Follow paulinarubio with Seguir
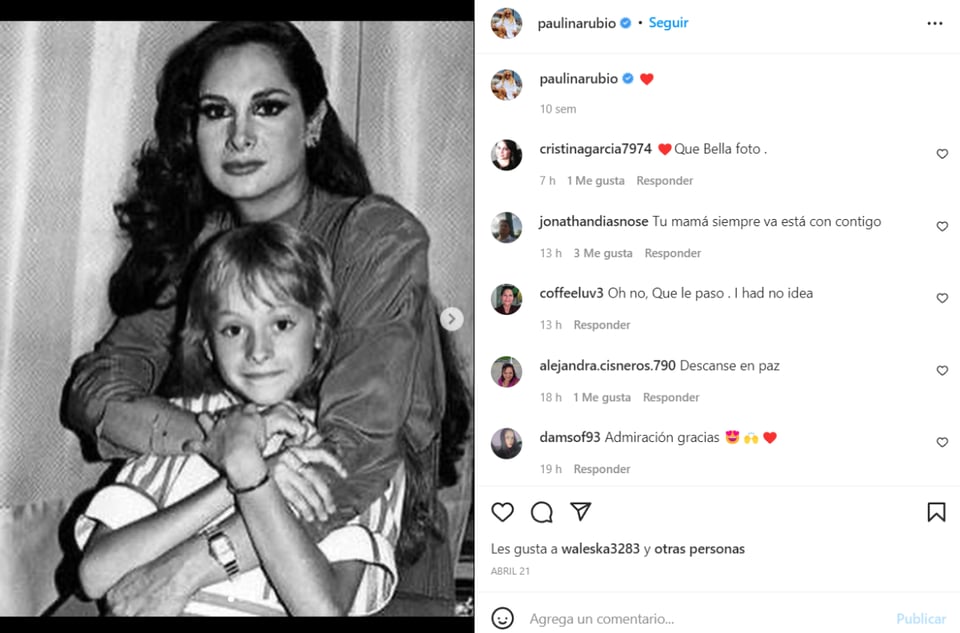Screen dimensions: 960x633 point(668,23)
